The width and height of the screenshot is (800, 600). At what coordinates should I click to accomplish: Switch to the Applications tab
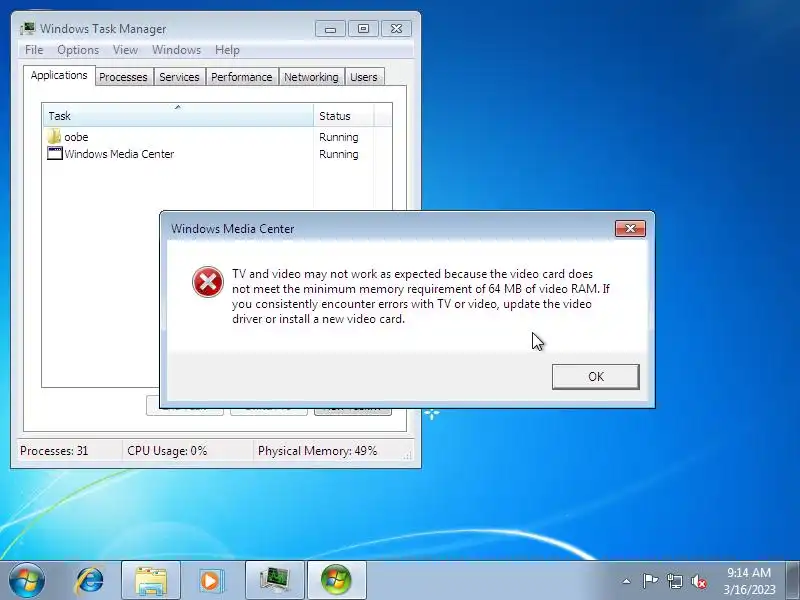(x=59, y=76)
